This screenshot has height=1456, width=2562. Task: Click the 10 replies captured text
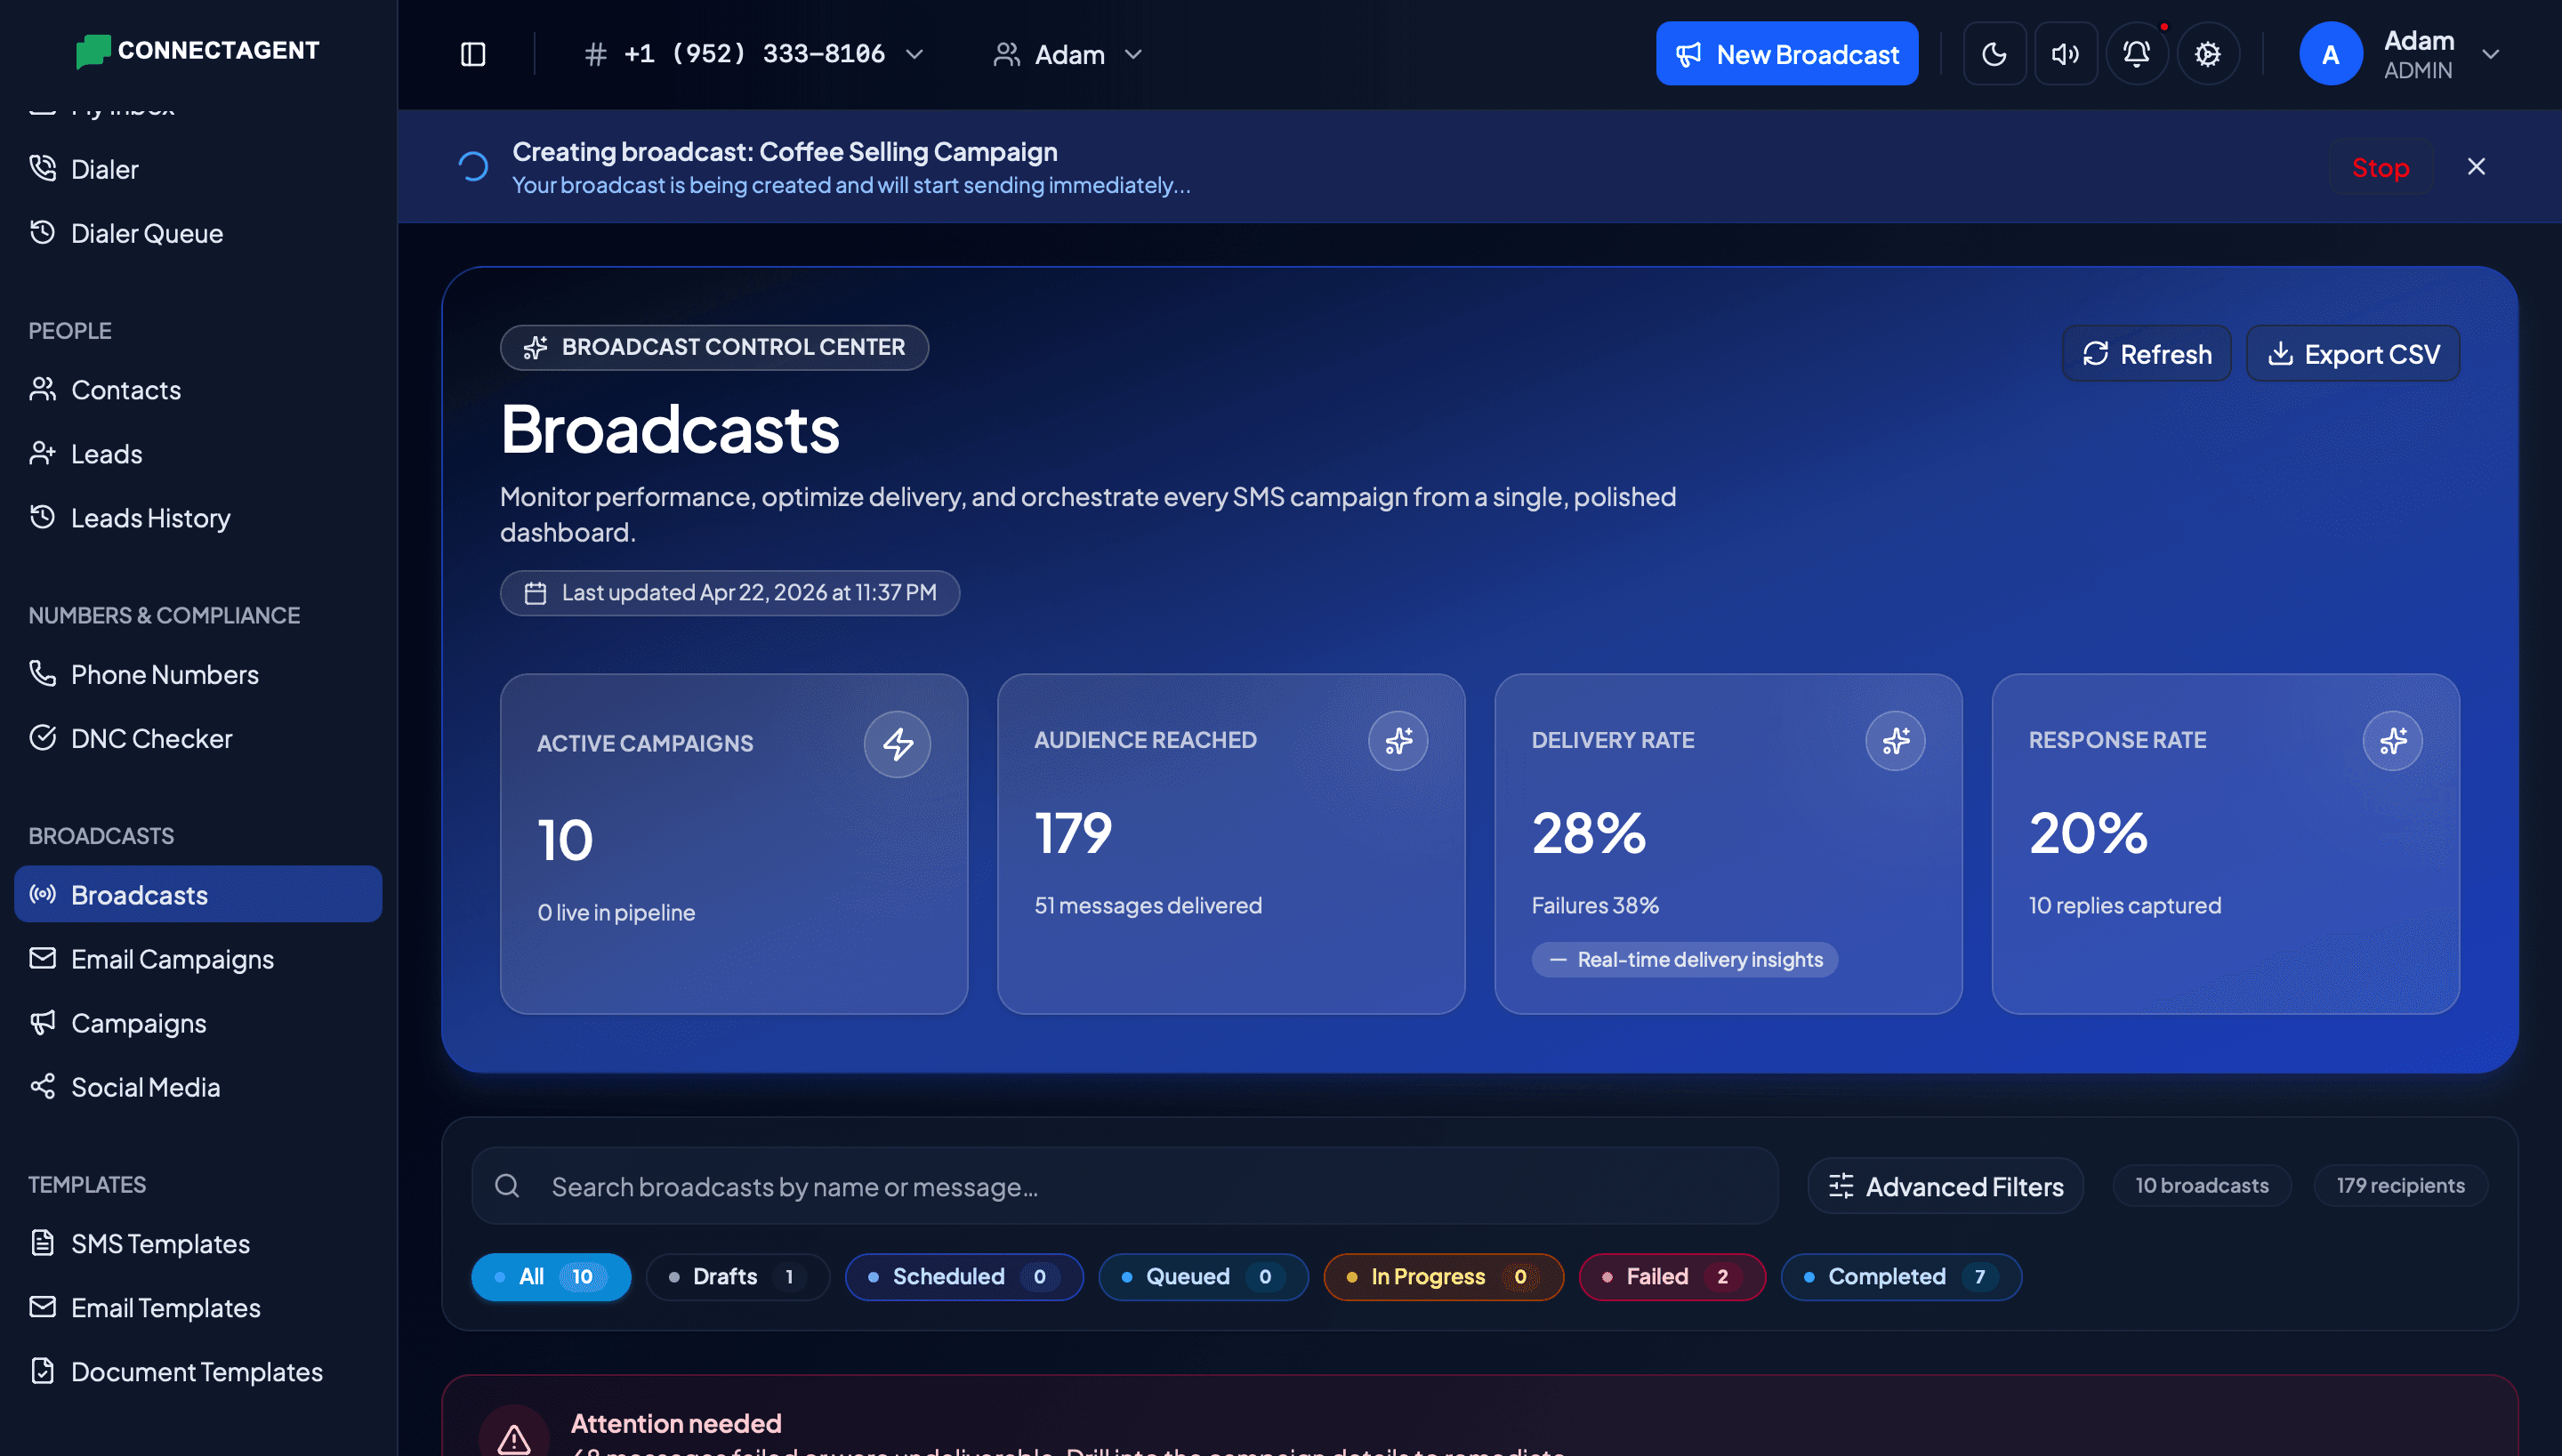pyautogui.click(x=2125, y=906)
